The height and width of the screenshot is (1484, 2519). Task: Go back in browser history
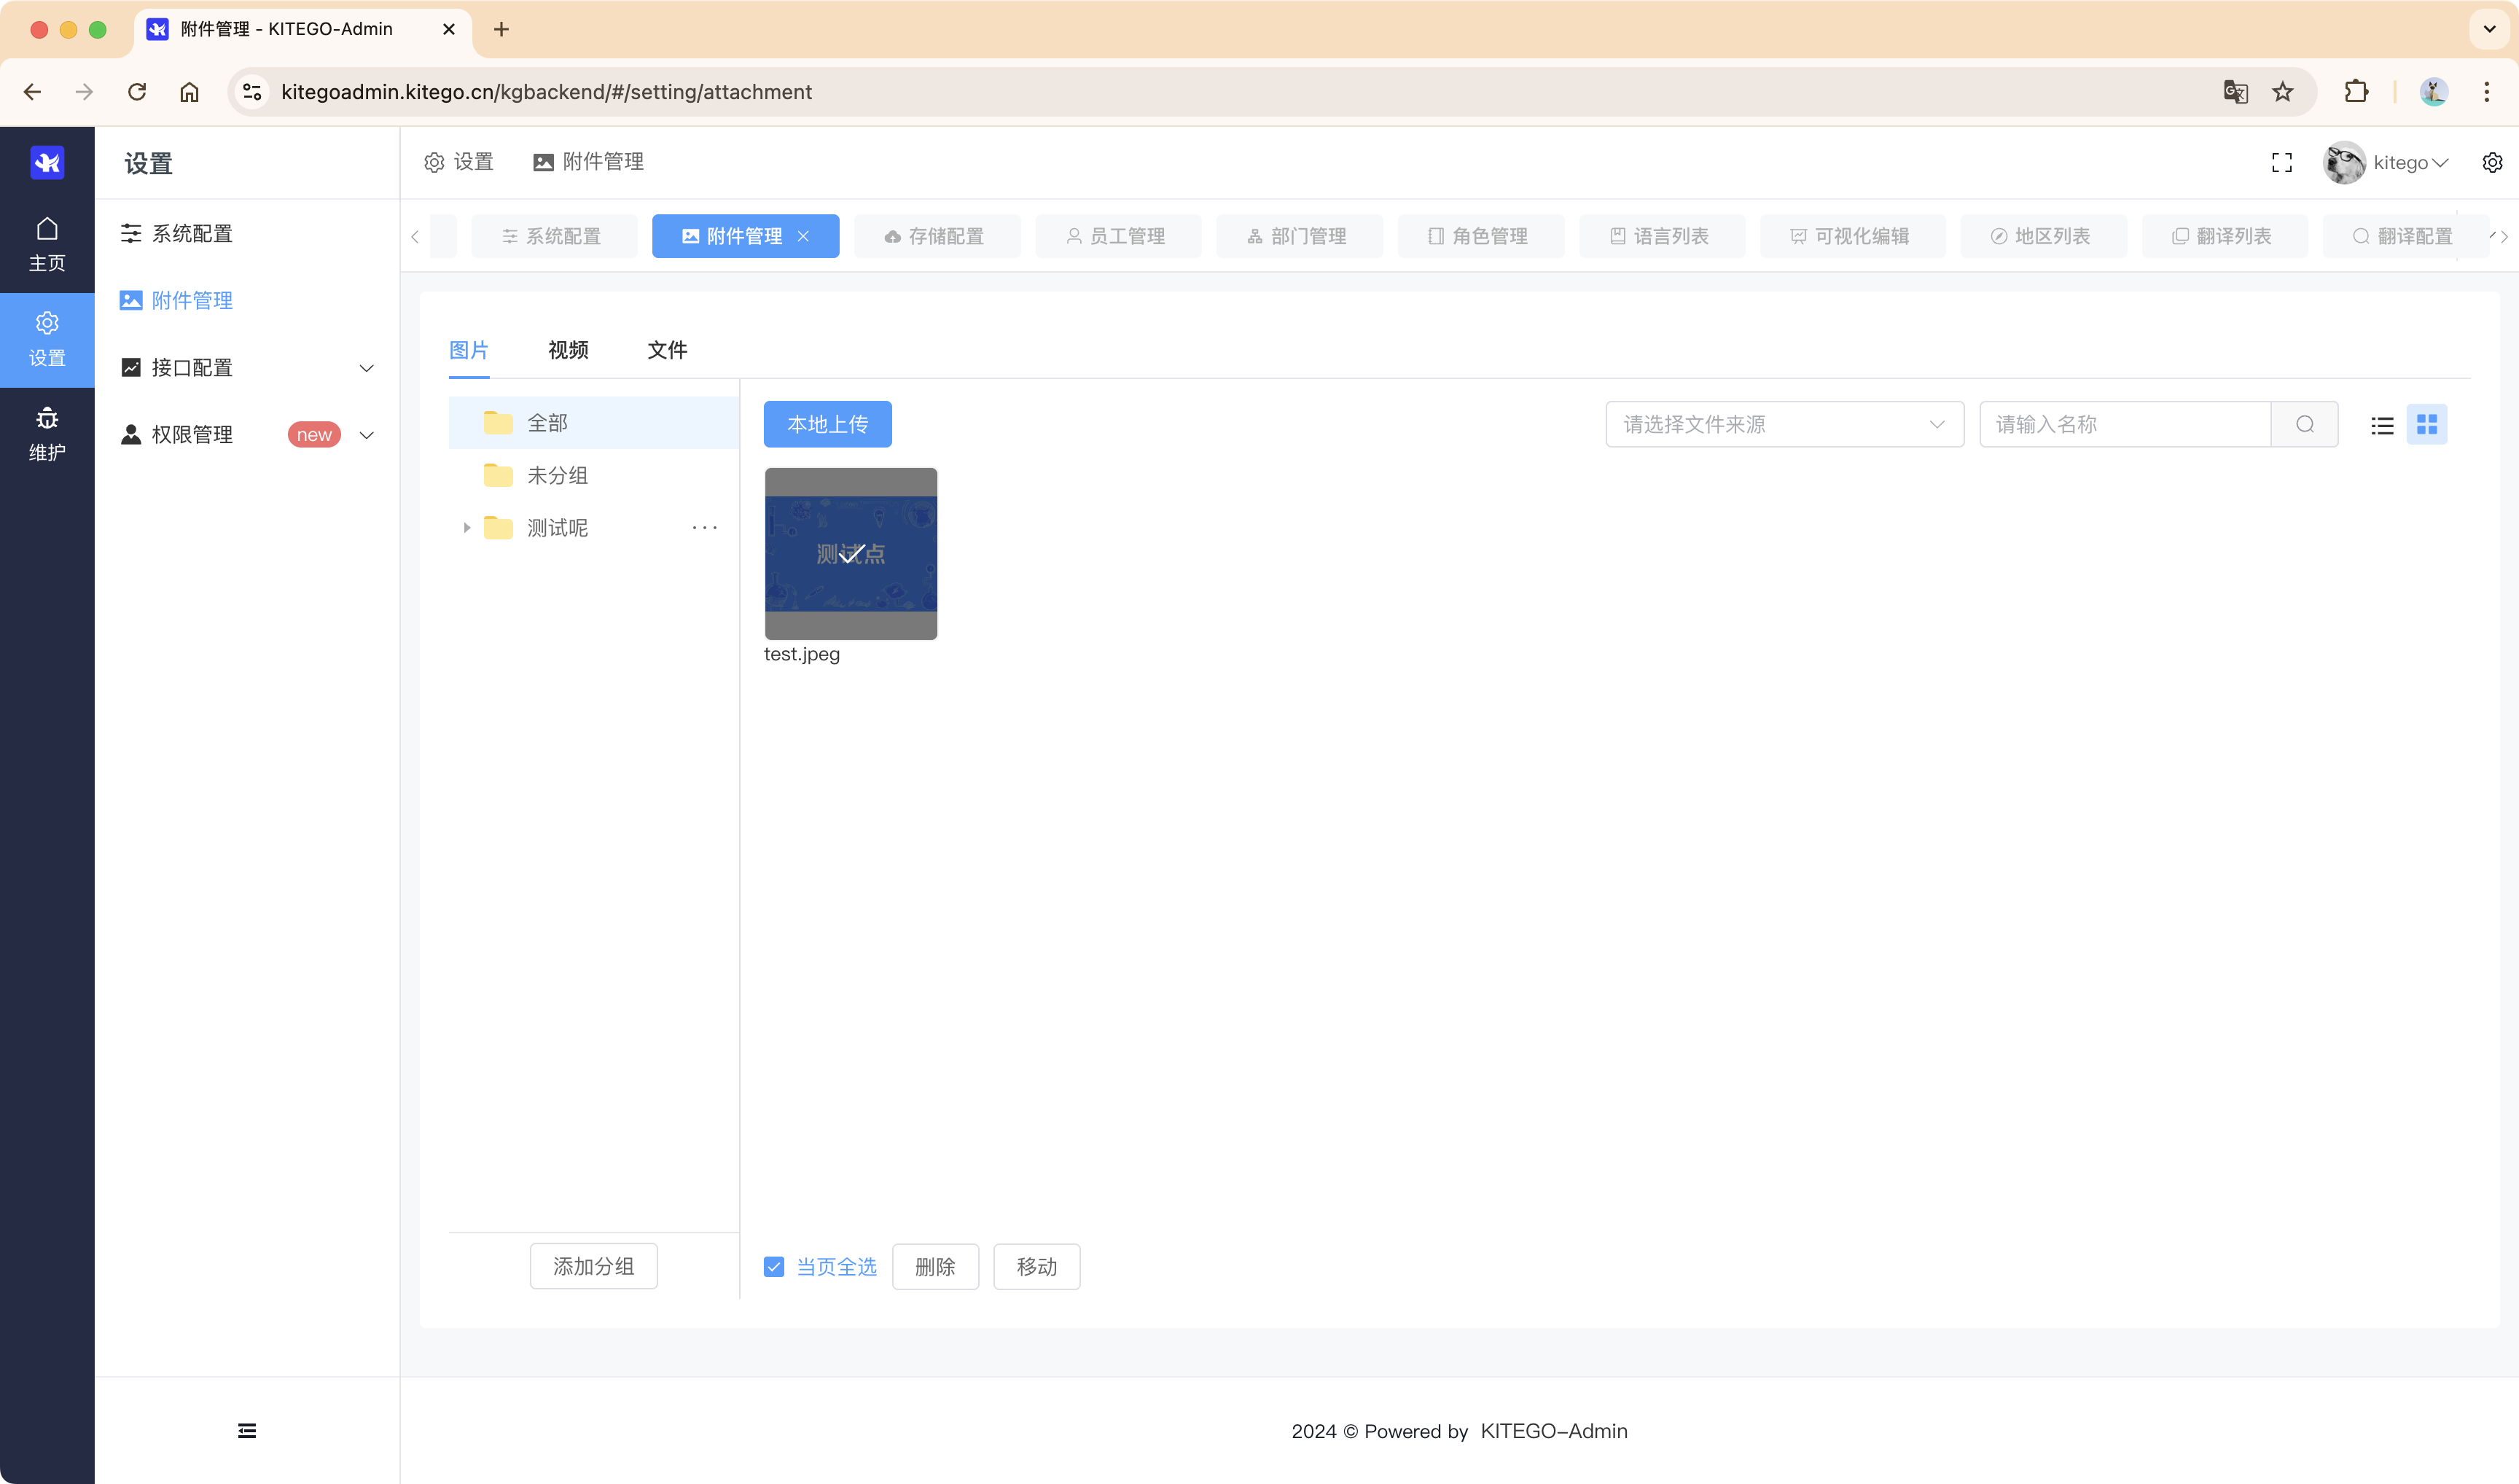[32, 92]
